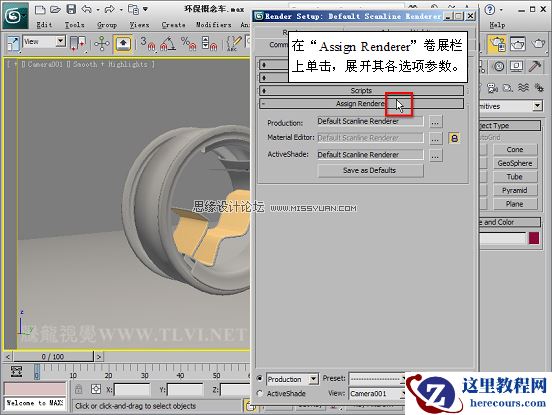Image resolution: width=552 pixels, height=415 pixels.
Task: Open the Preset dropdown in Render Setup
Action: click(376, 379)
